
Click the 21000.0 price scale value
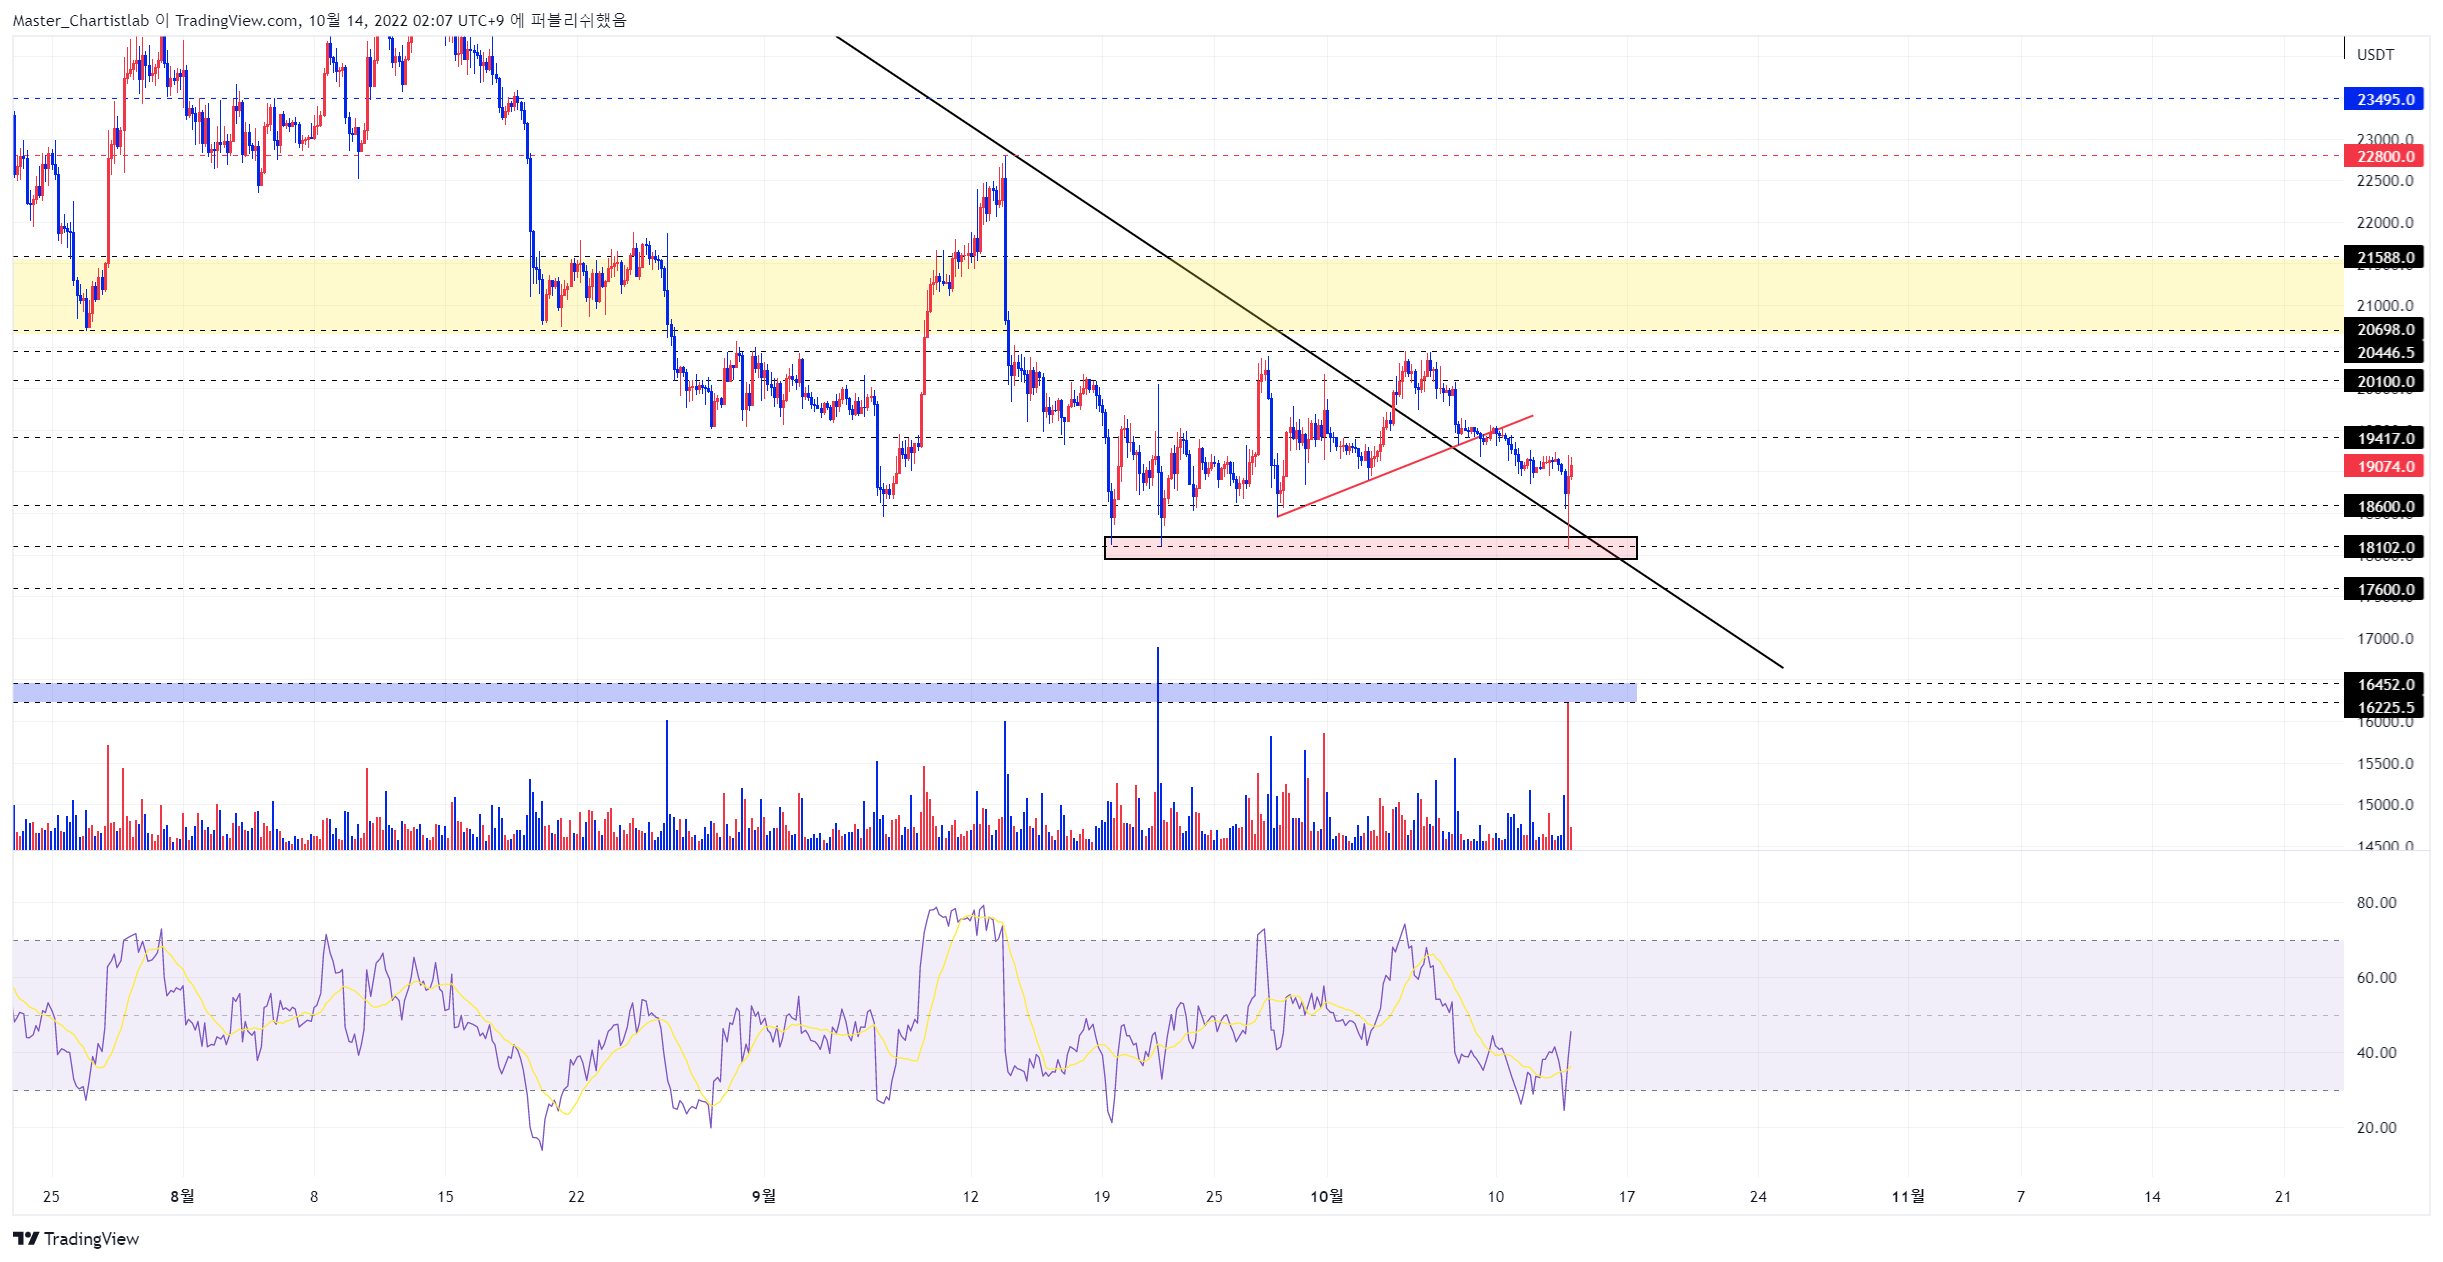(x=2384, y=305)
